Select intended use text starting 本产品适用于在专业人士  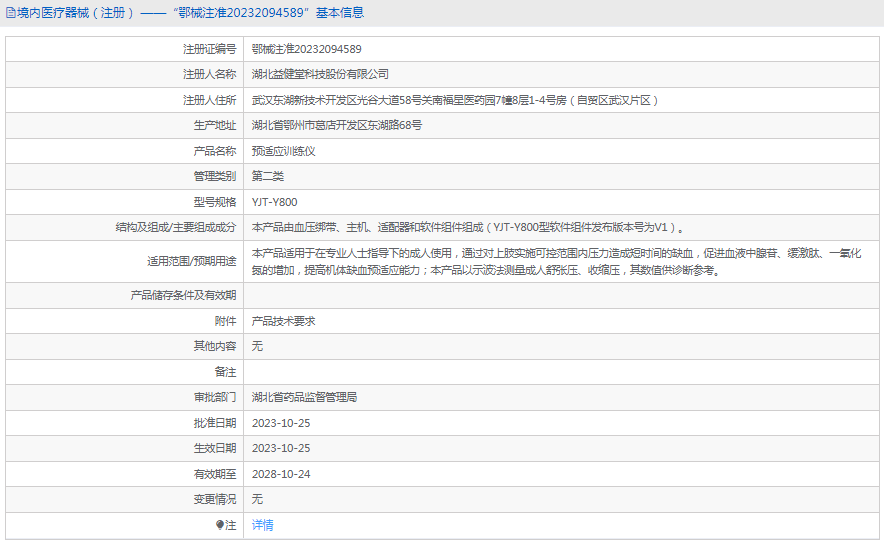click(x=556, y=262)
